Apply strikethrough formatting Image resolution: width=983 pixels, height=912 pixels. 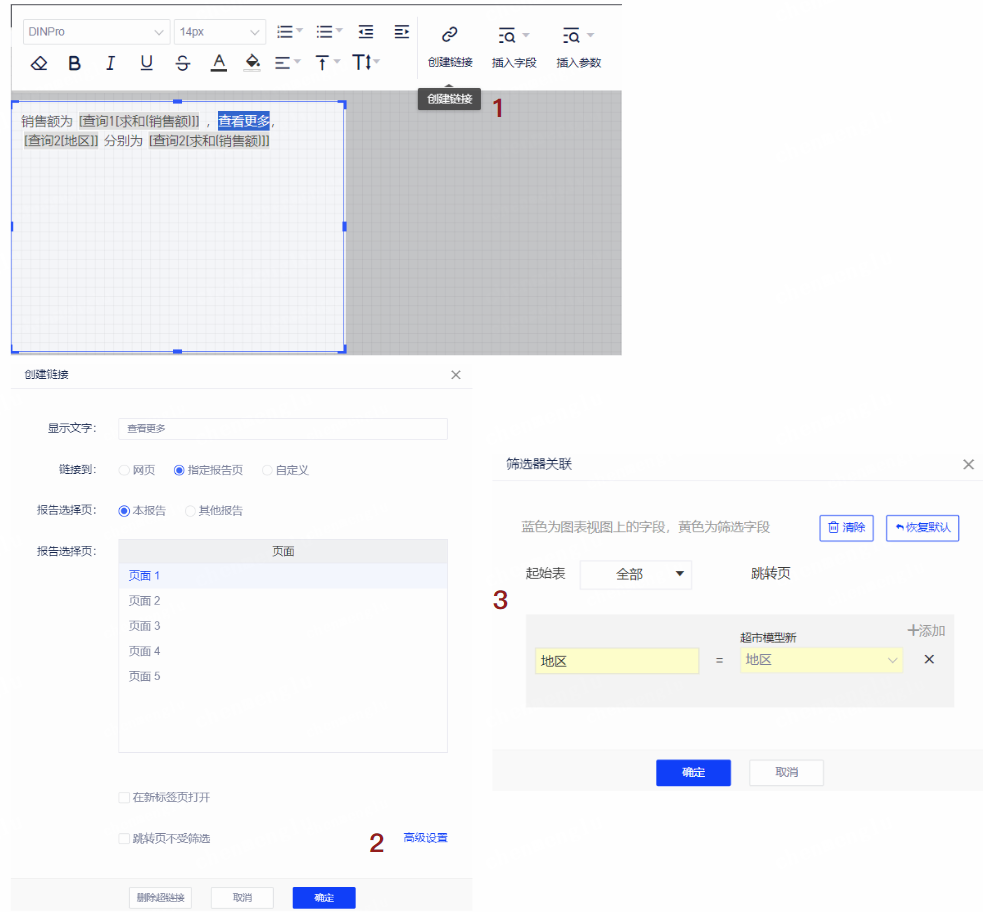[x=182, y=63]
